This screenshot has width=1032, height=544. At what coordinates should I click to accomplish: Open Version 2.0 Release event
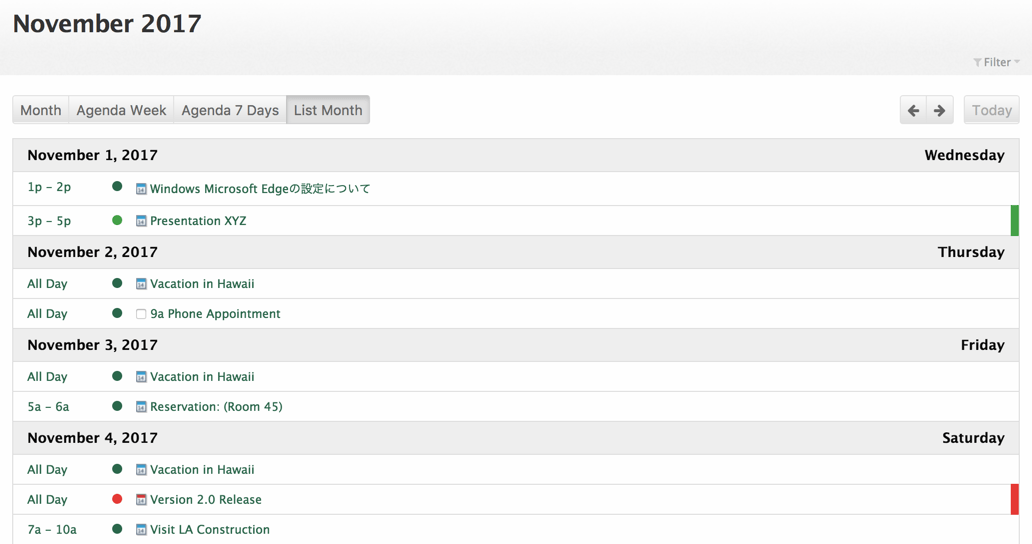(x=206, y=500)
